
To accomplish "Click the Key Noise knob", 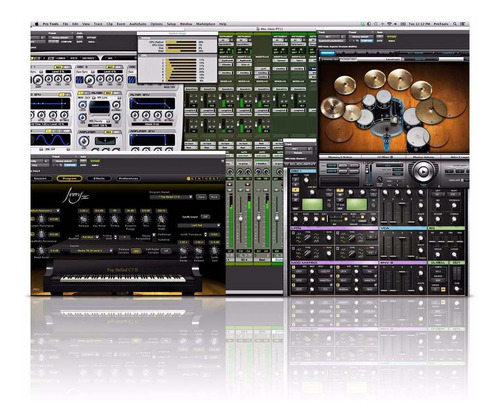I will point(99,219).
